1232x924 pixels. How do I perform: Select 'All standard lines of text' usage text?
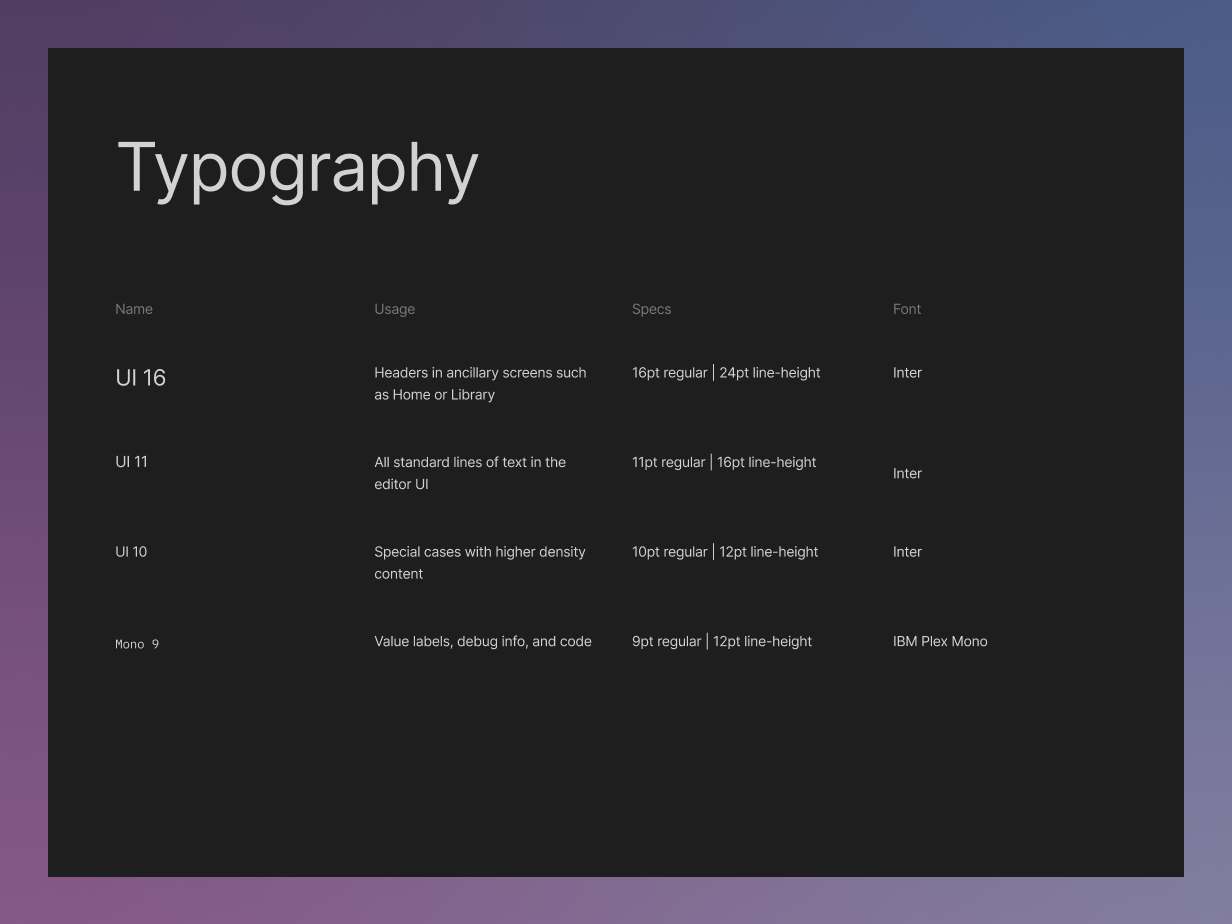point(470,473)
